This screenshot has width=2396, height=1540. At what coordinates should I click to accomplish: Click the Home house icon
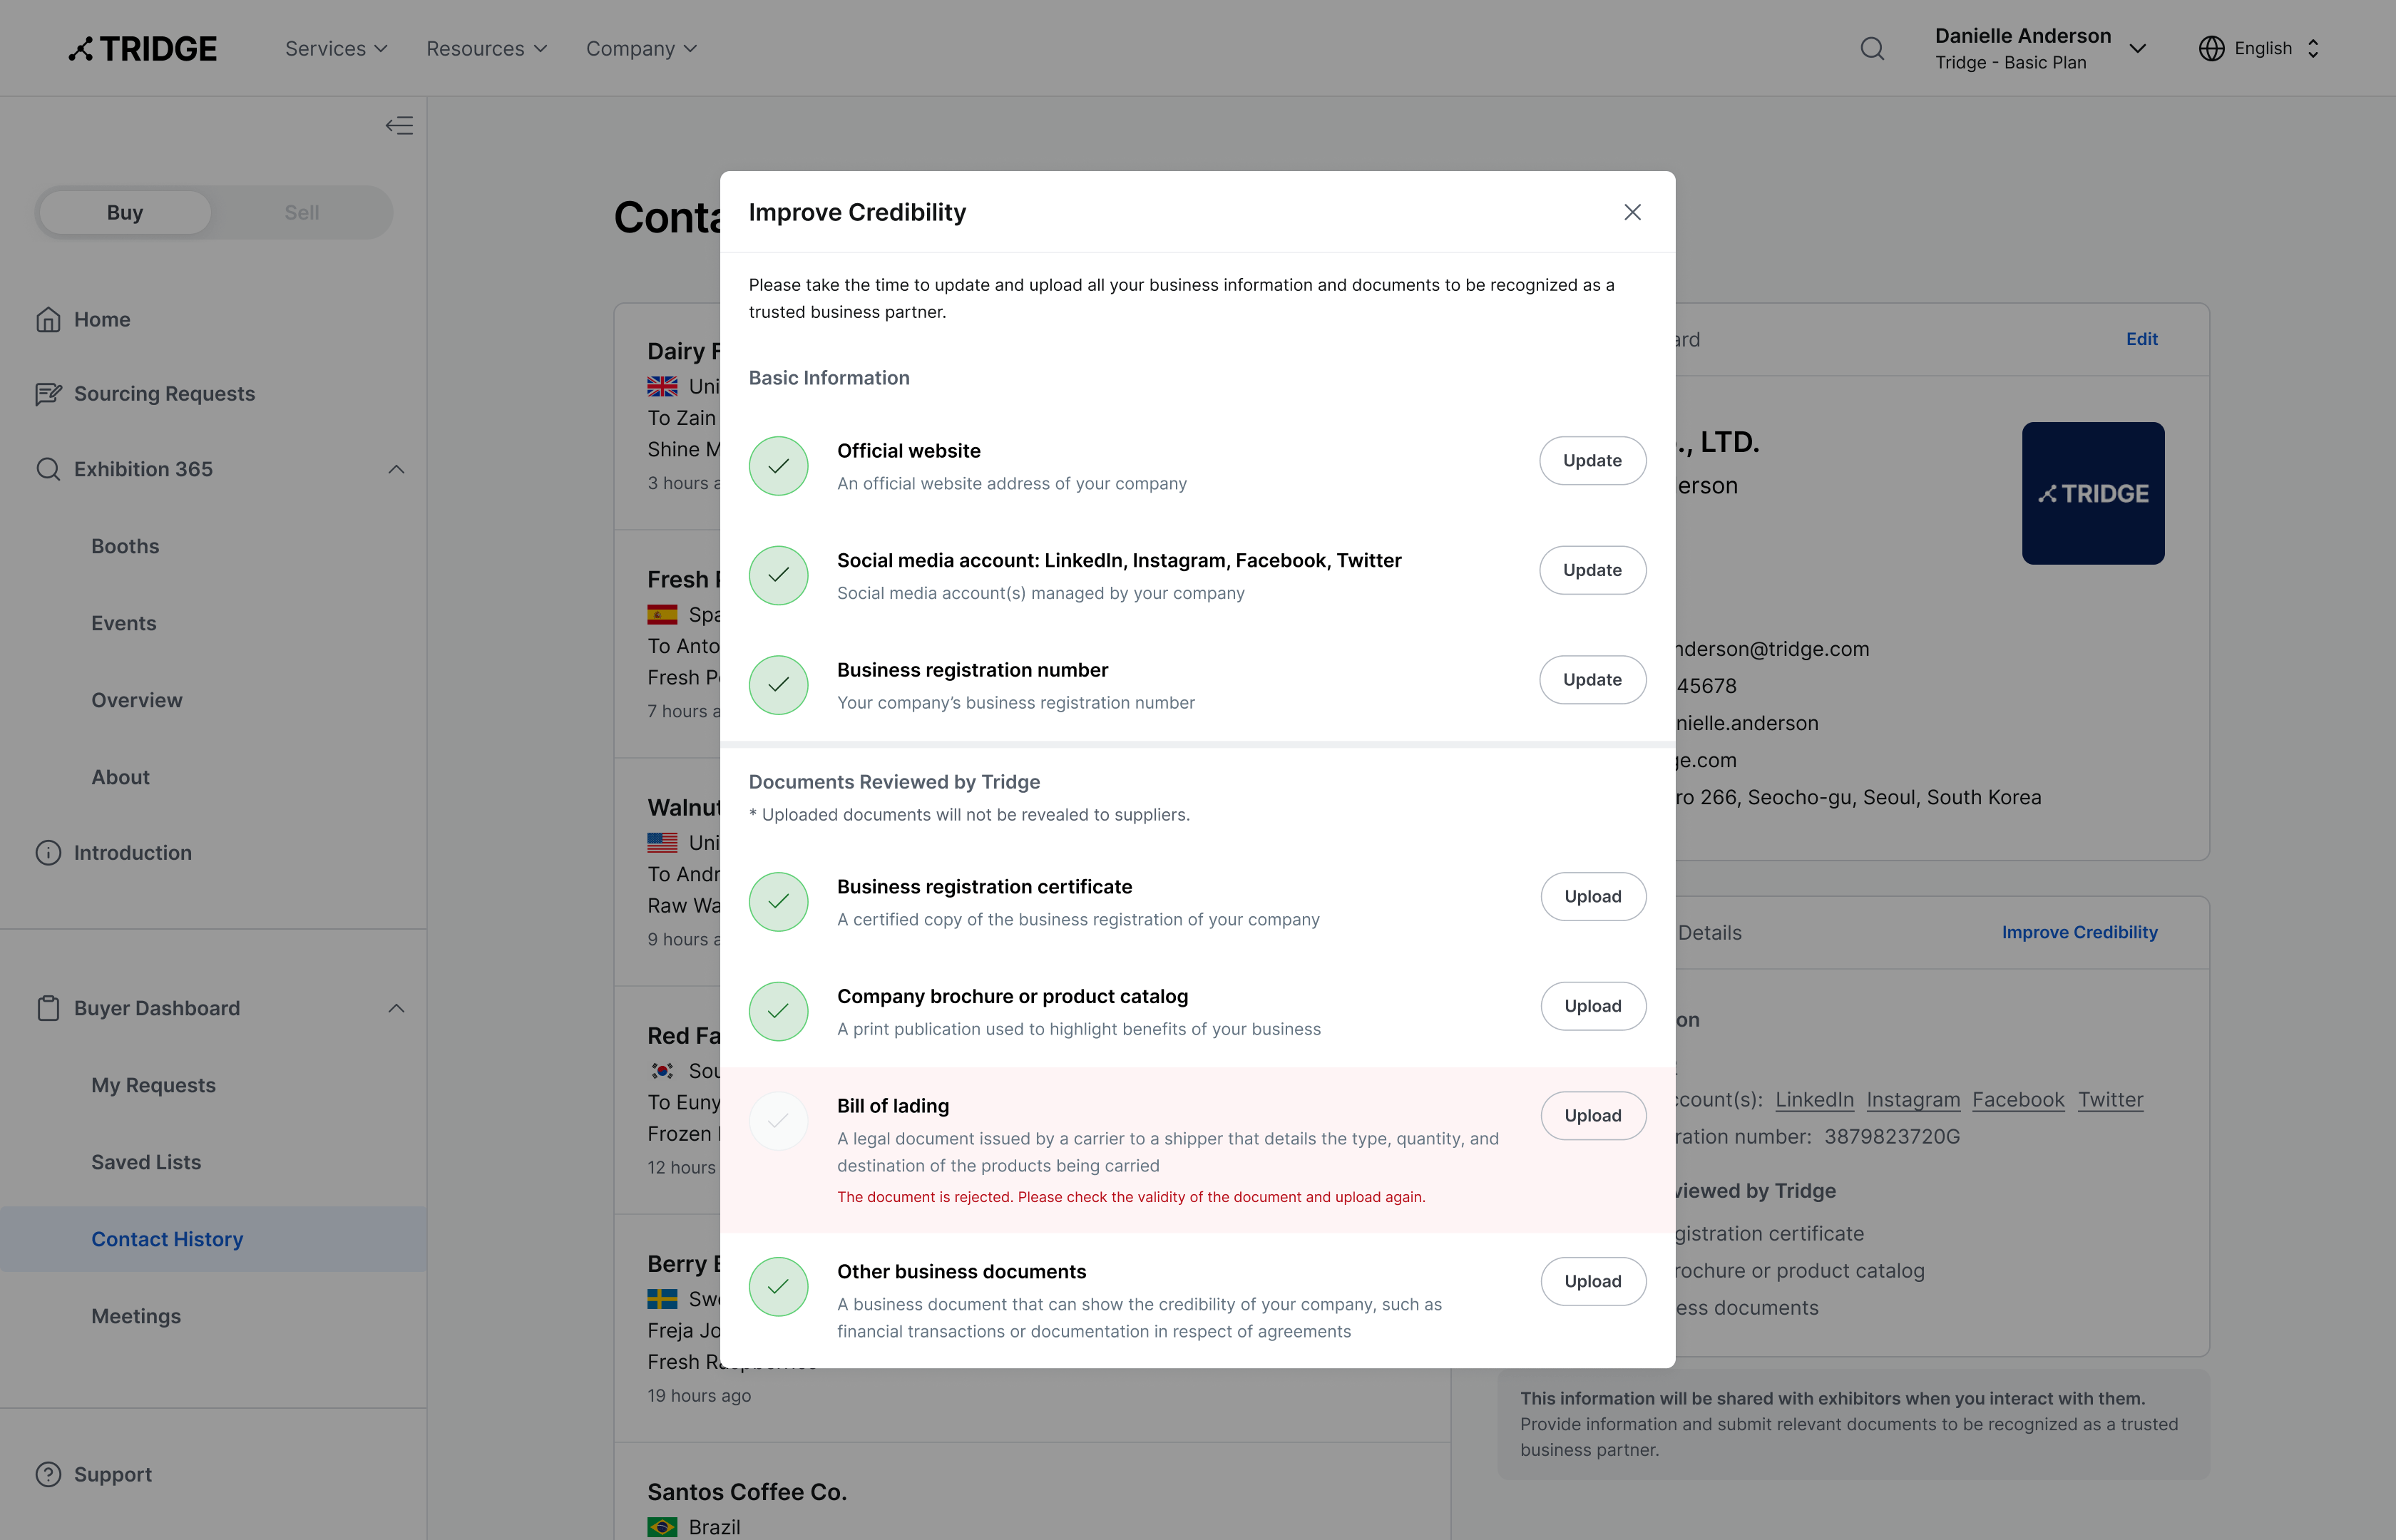(x=48, y=319)
